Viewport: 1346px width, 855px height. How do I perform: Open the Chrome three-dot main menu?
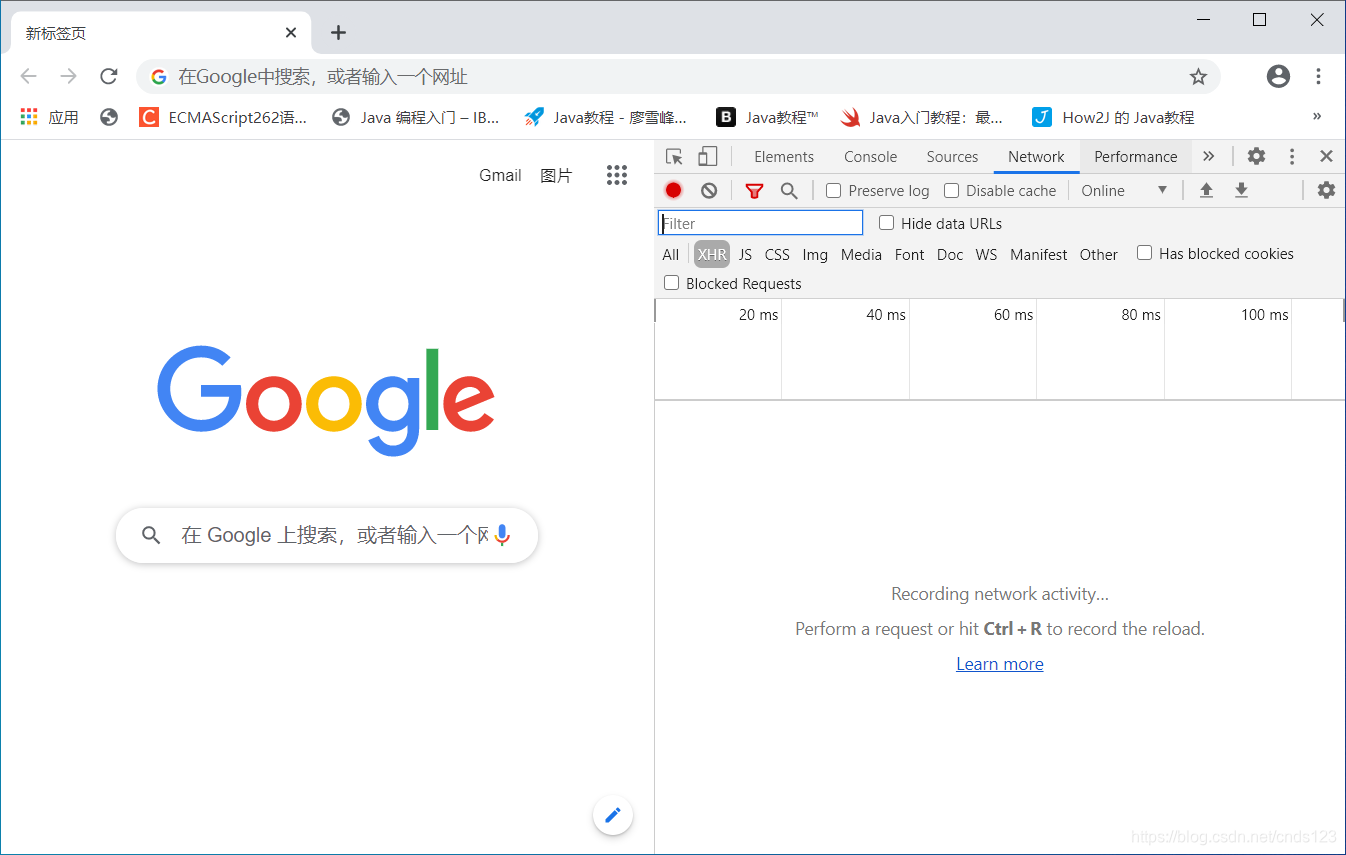[1318, 76]
